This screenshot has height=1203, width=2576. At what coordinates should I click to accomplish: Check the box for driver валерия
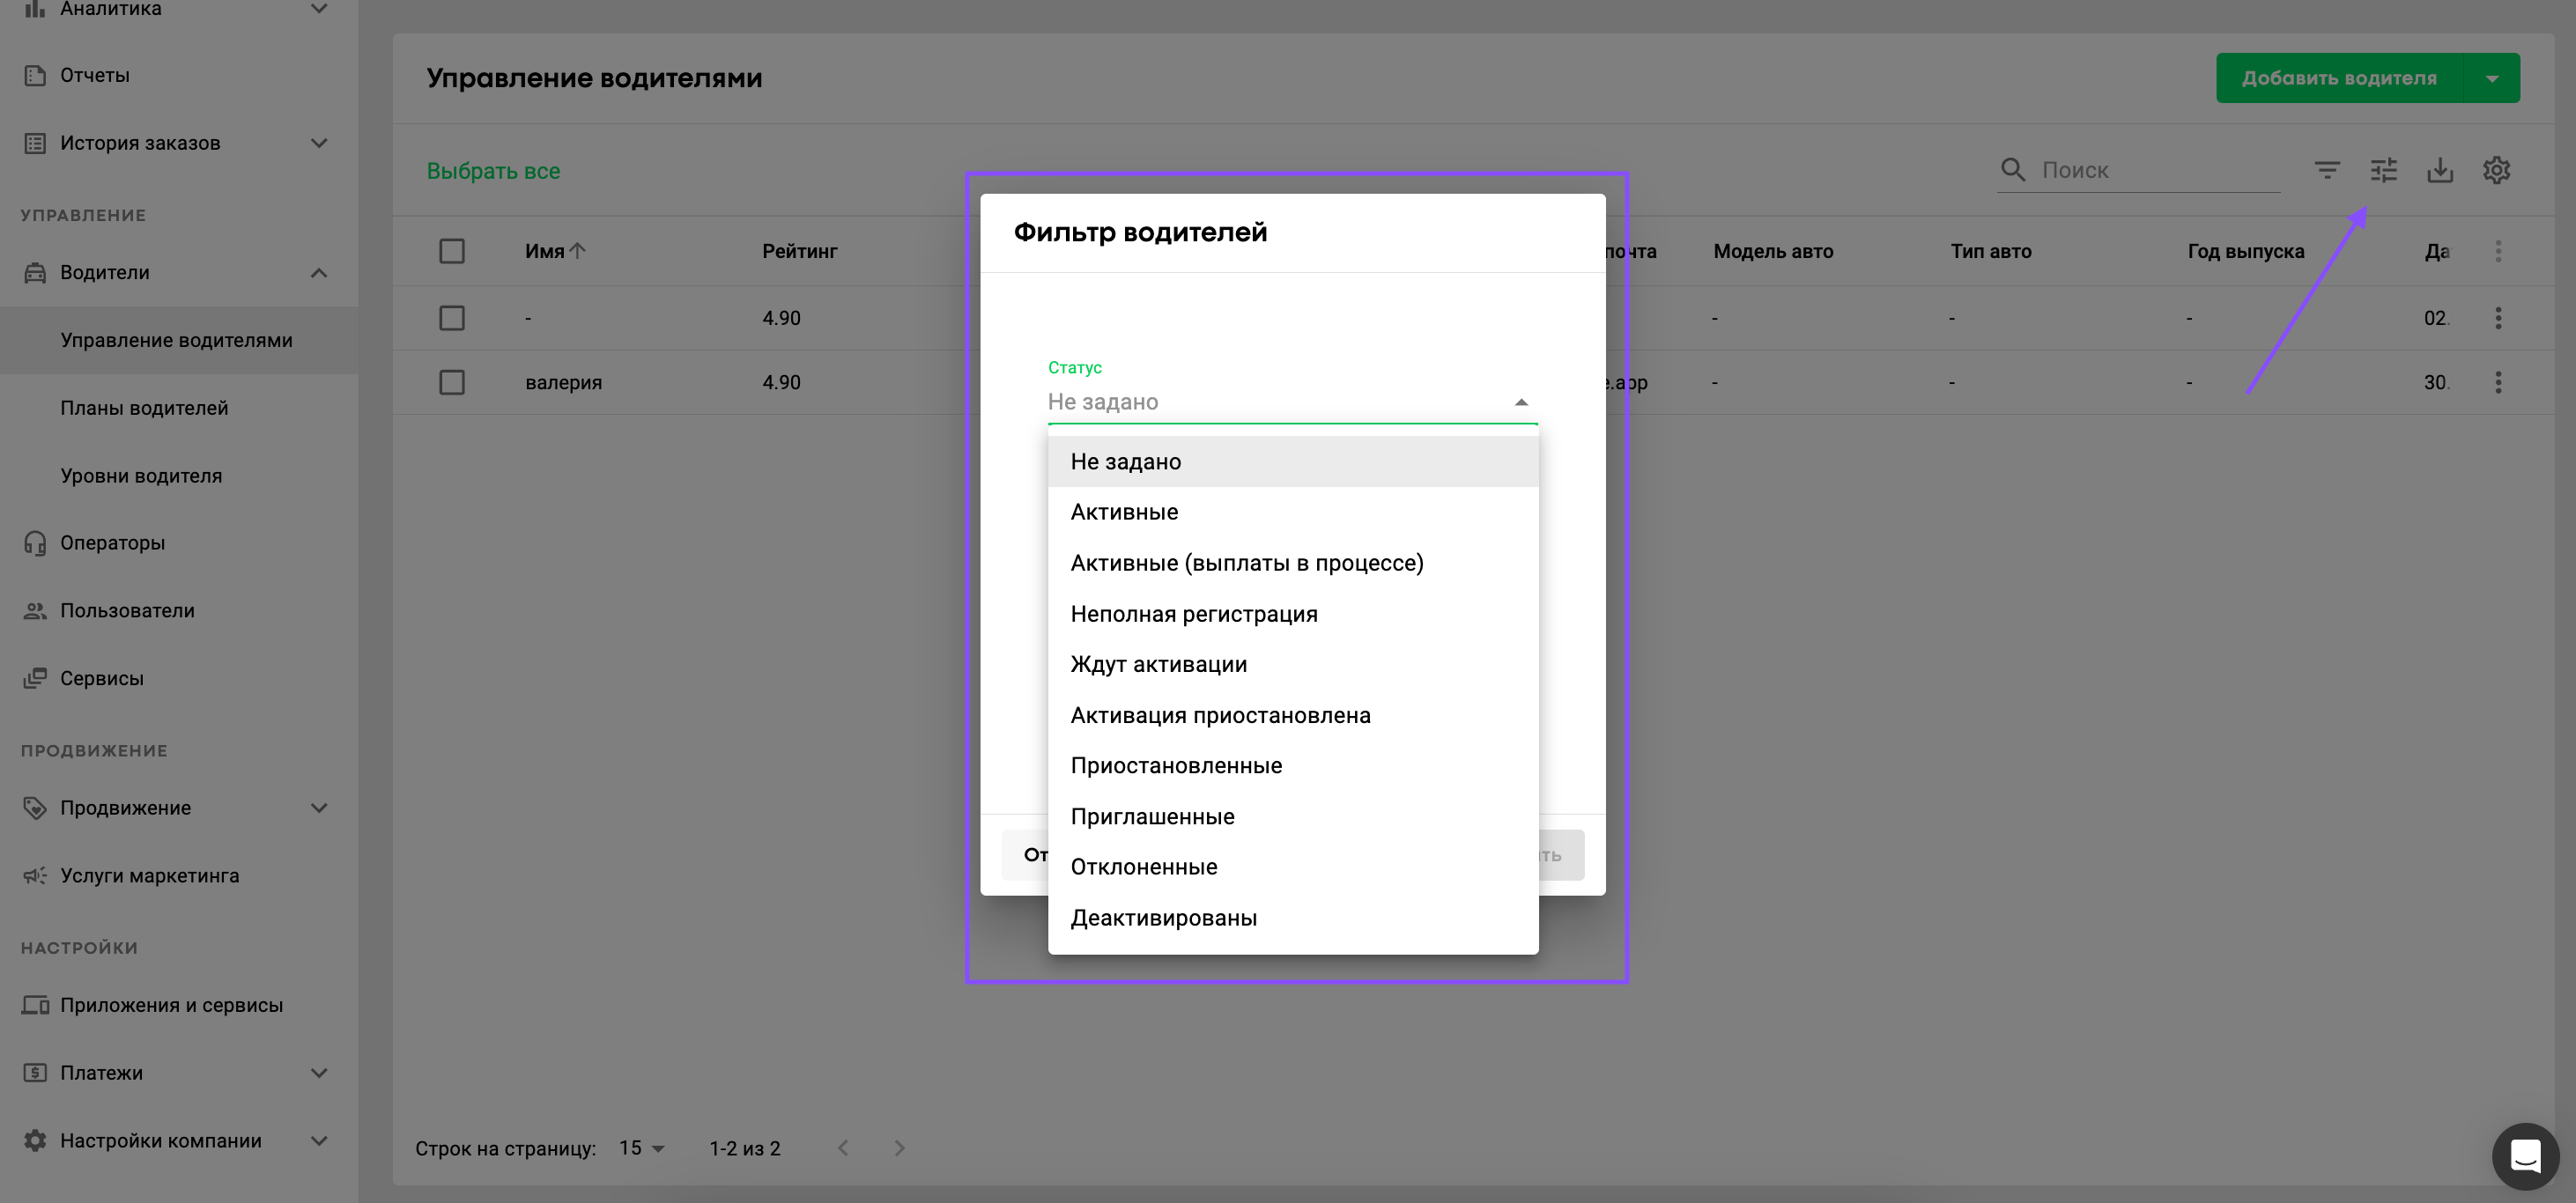(452, 382)
